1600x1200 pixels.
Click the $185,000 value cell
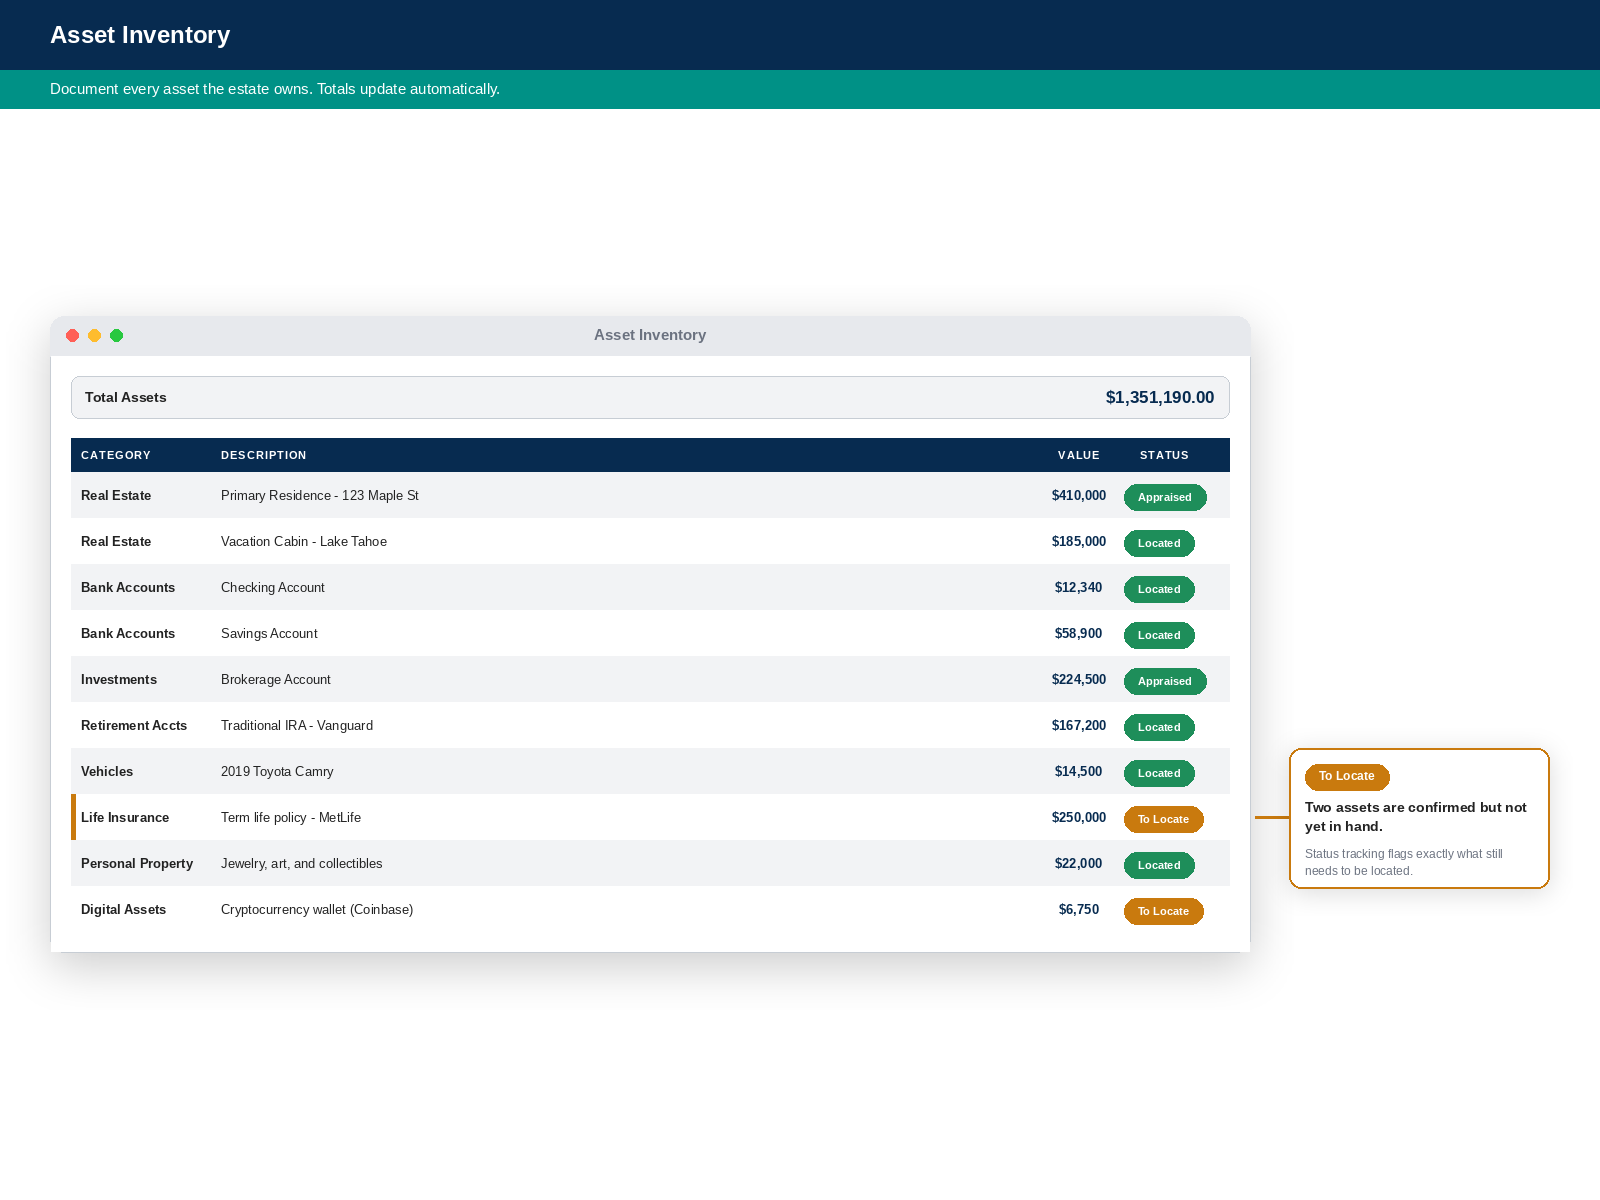[x=1079, y=542]
